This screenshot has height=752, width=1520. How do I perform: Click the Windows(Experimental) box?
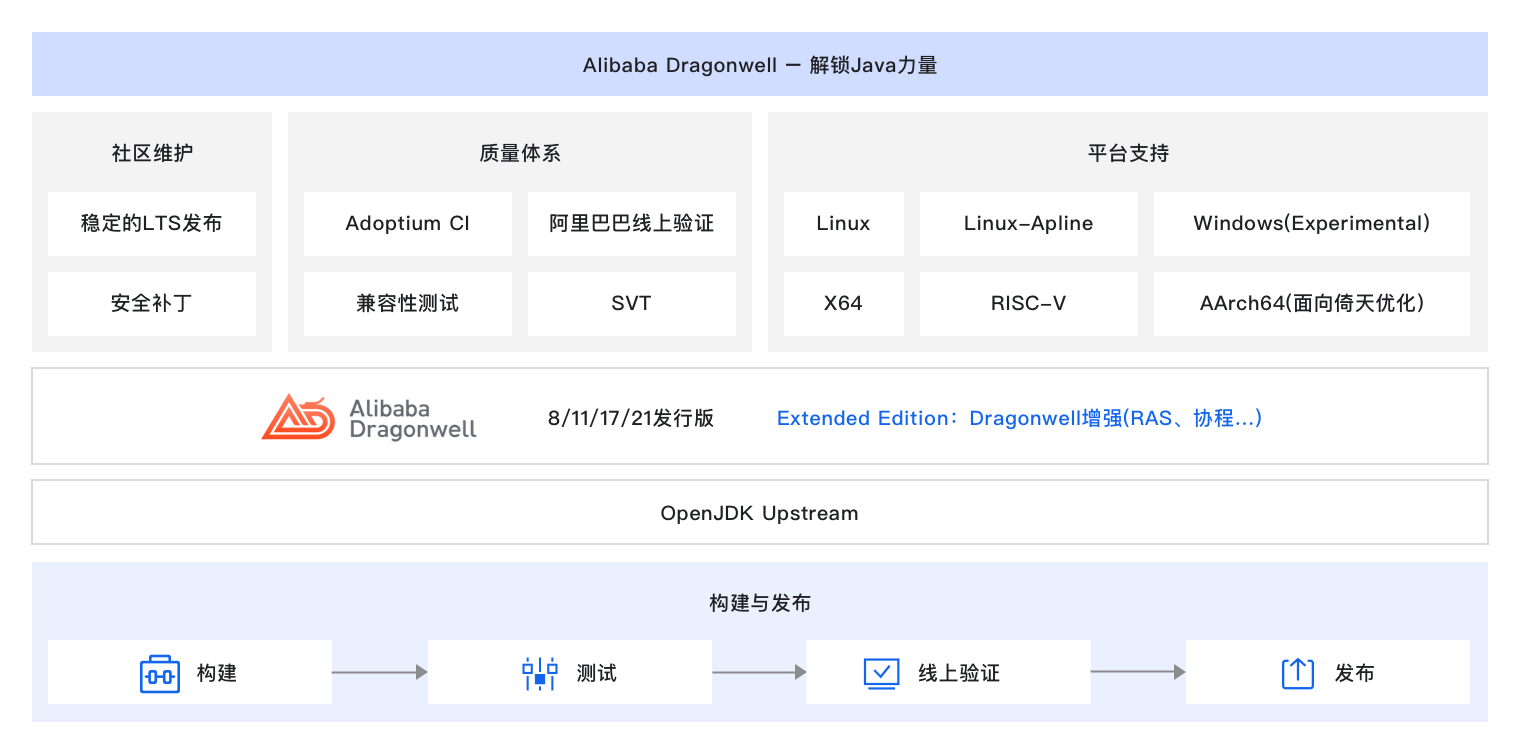point(1311,224)
